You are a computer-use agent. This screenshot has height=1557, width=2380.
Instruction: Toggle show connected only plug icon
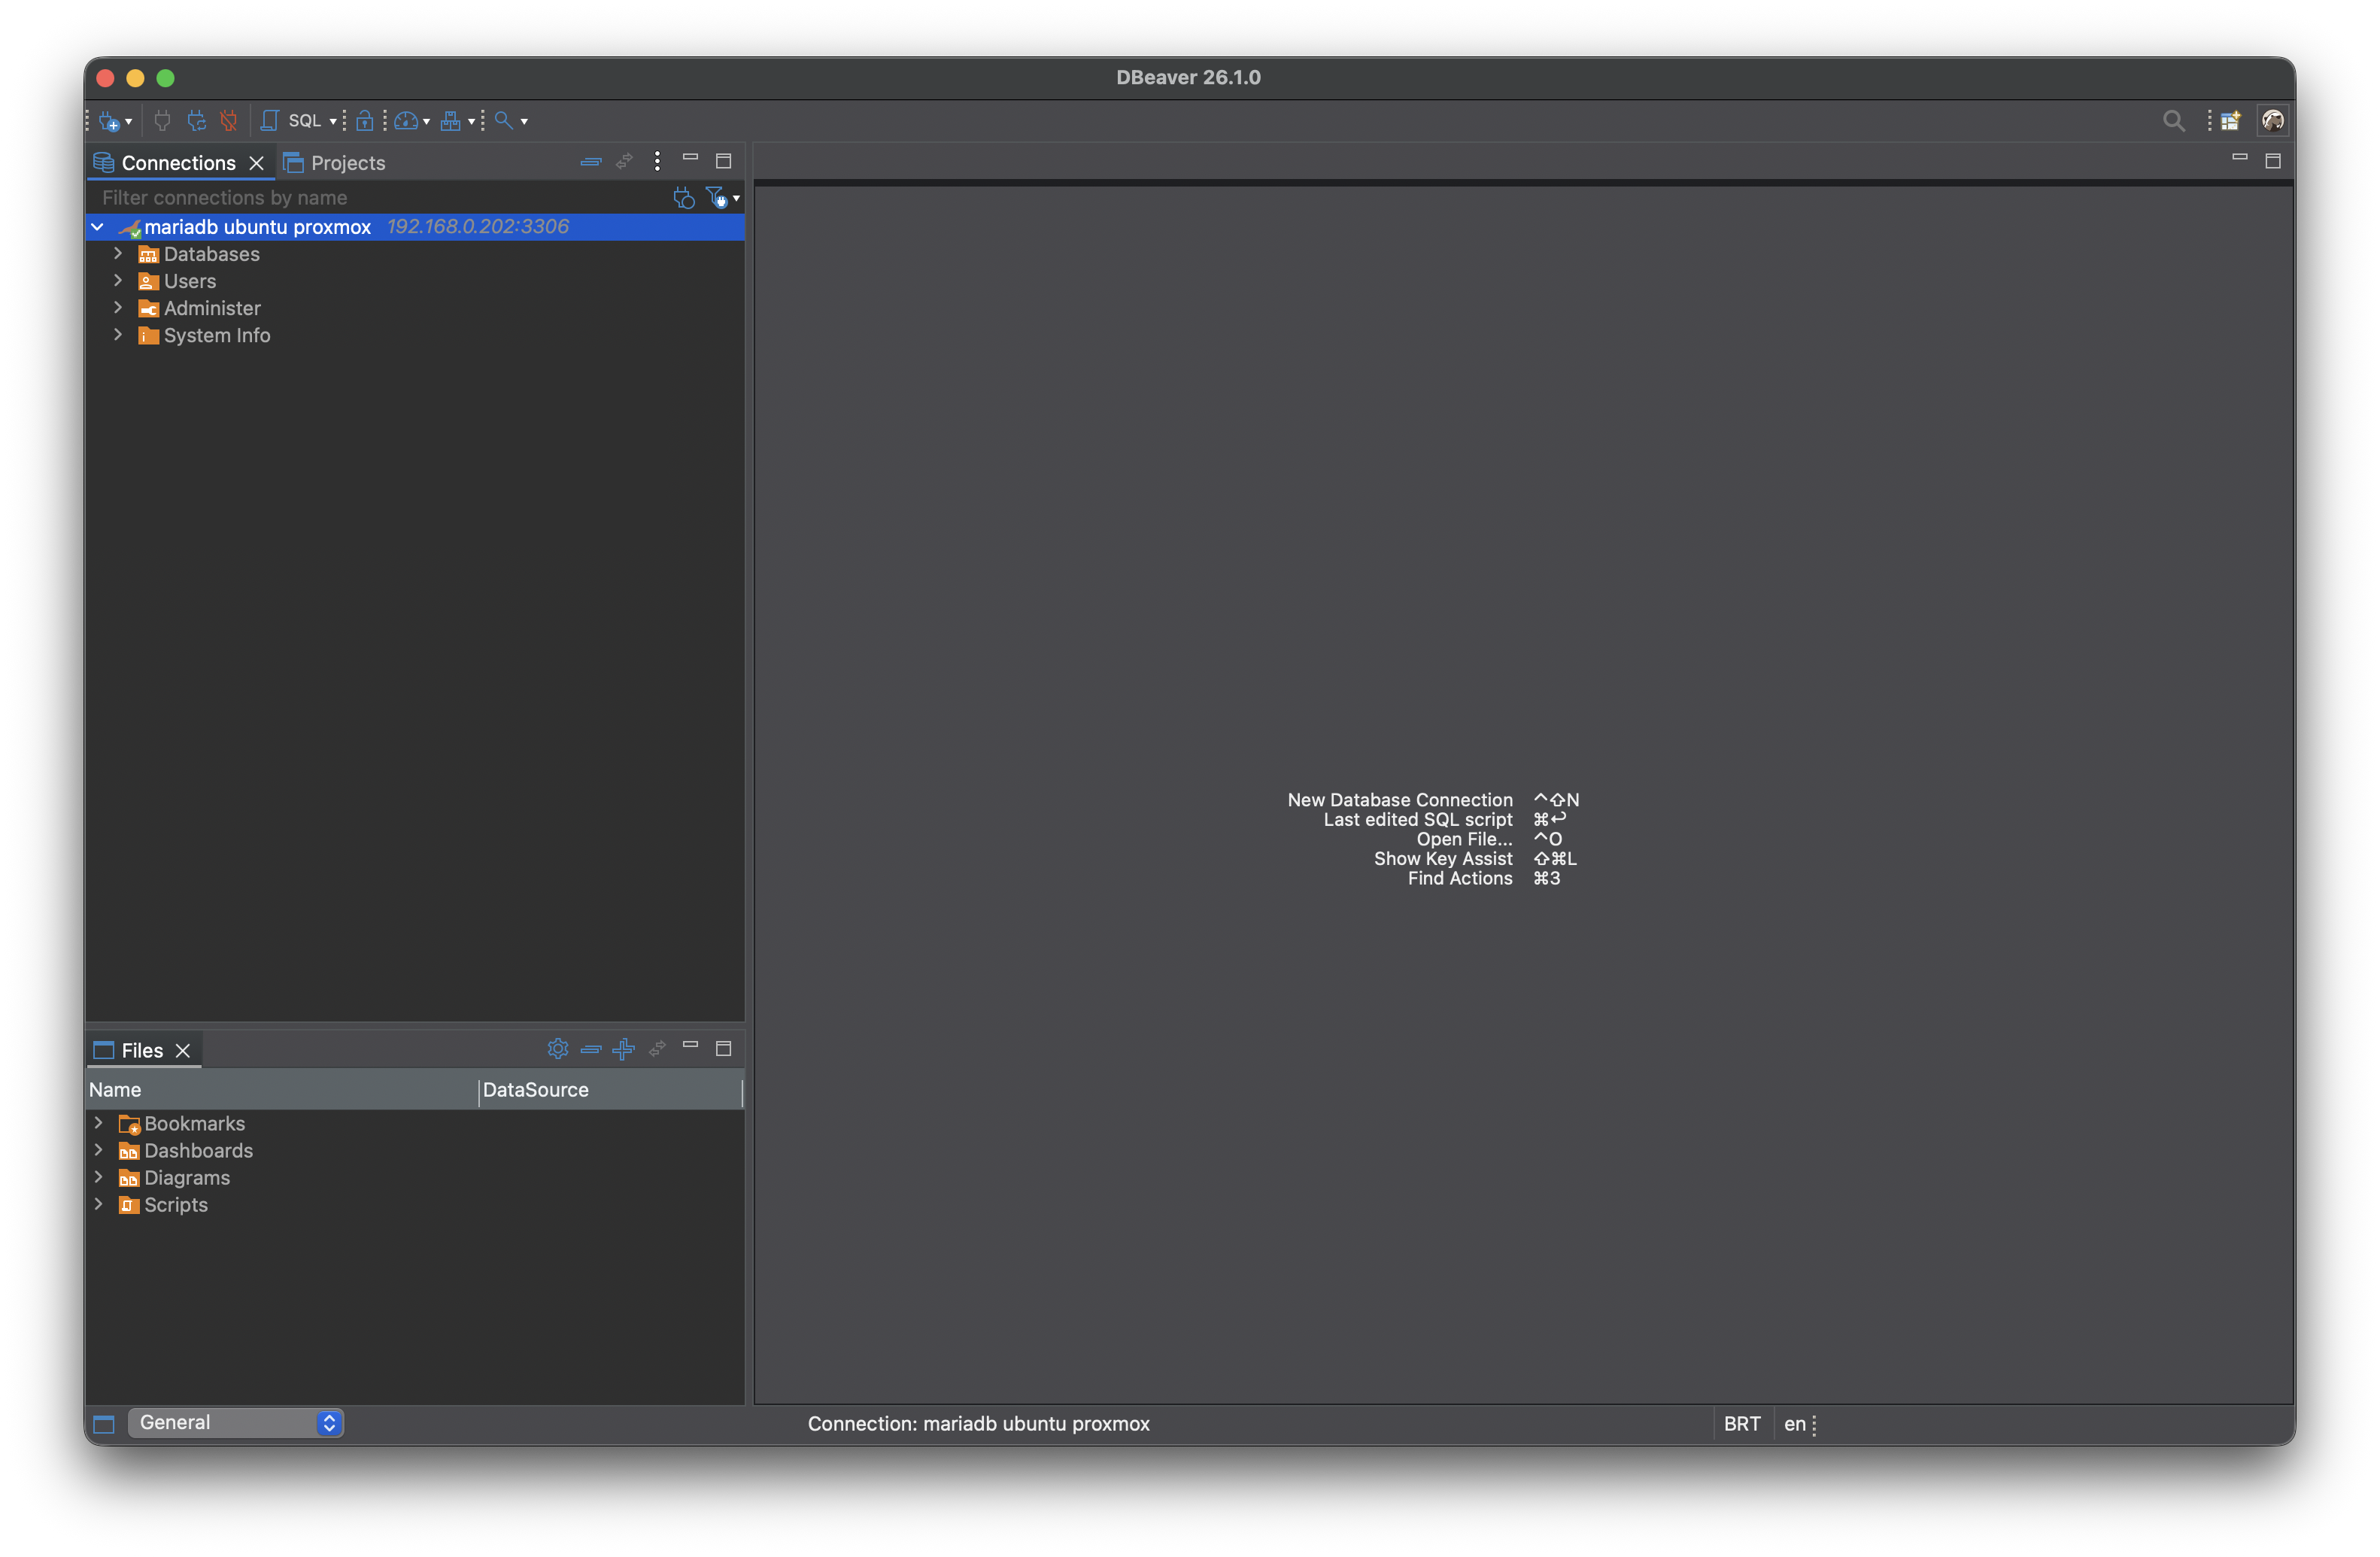(684, 198)
